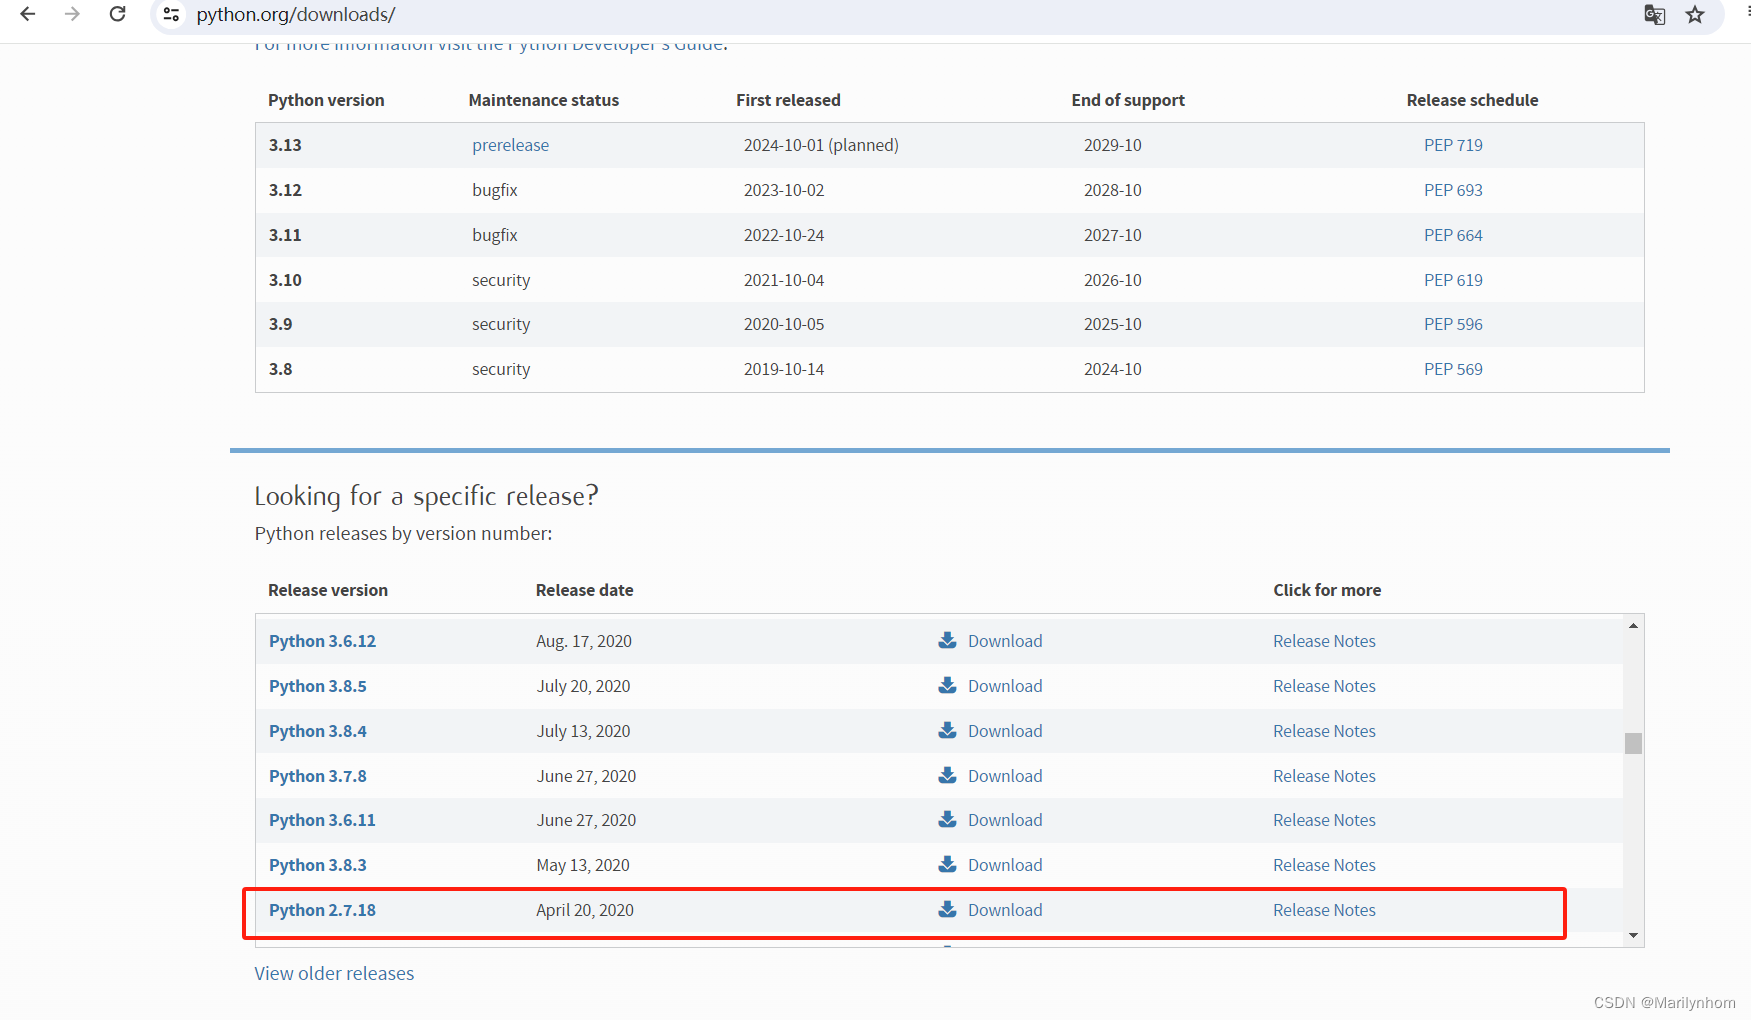Viewport: 1751px width, 1020px height.
Task: Click the releases list scroll-down arrow
Action: tap(1633, 935)
